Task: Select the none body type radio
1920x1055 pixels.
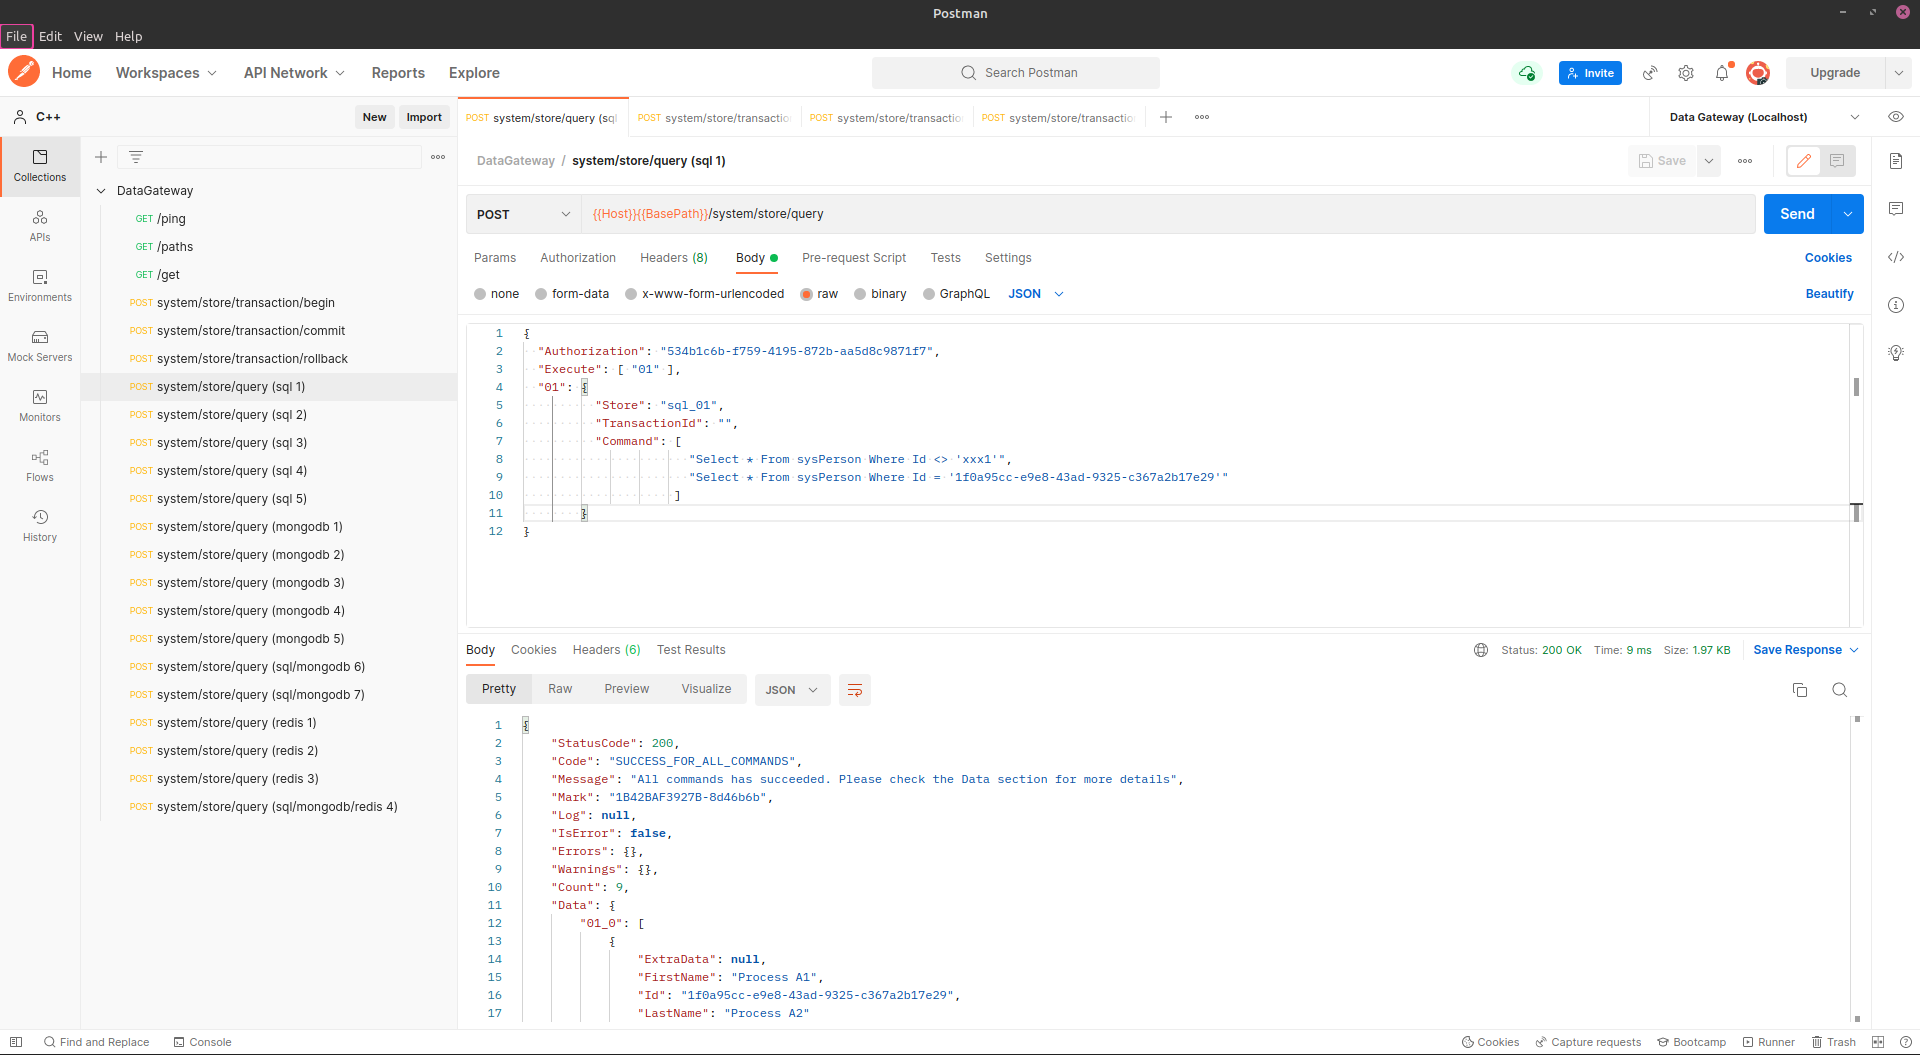Action: coord(480,294)
